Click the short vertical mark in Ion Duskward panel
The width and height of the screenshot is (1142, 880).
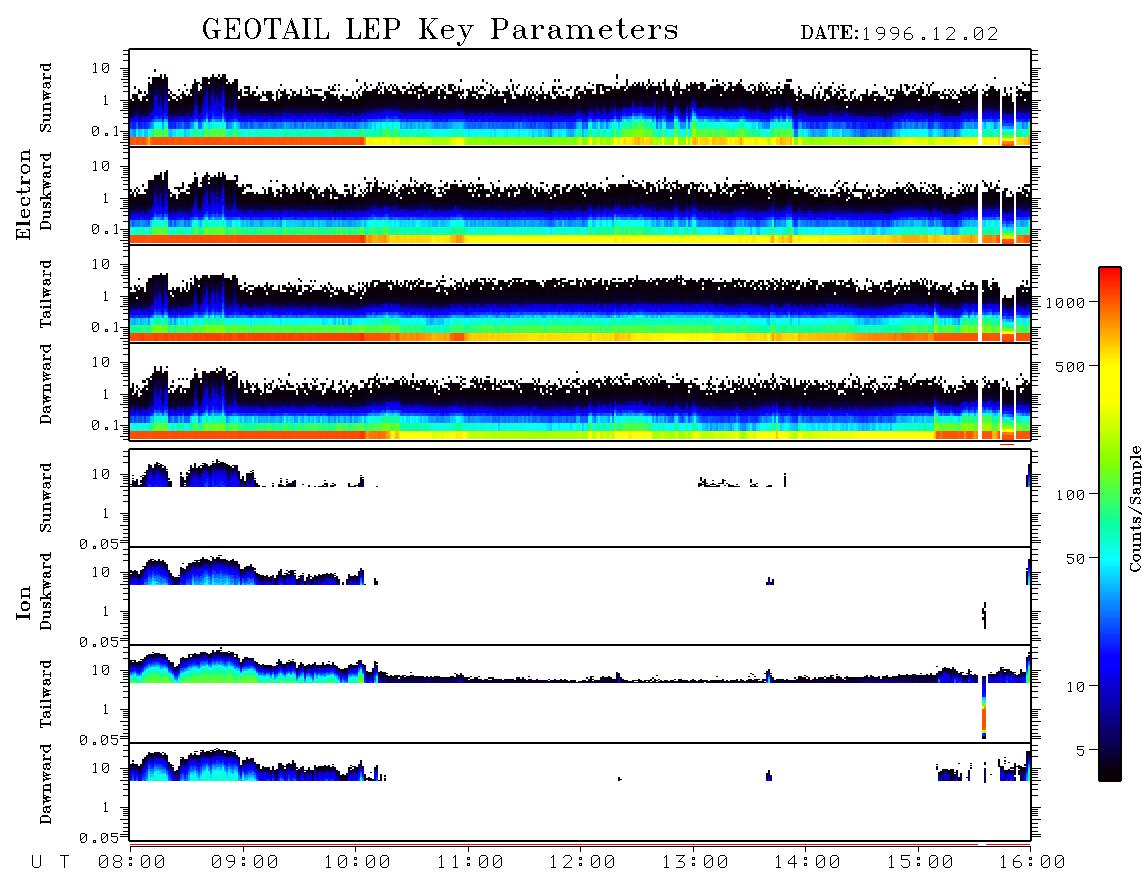click(984, 616)
